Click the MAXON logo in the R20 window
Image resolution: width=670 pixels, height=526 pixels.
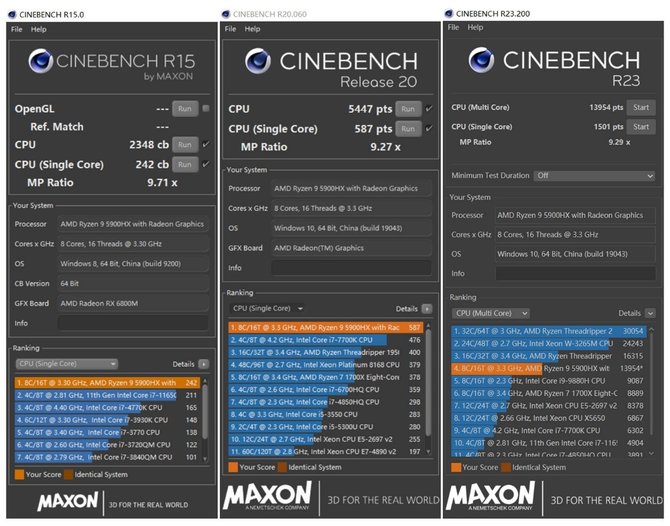tap(267, 495)
